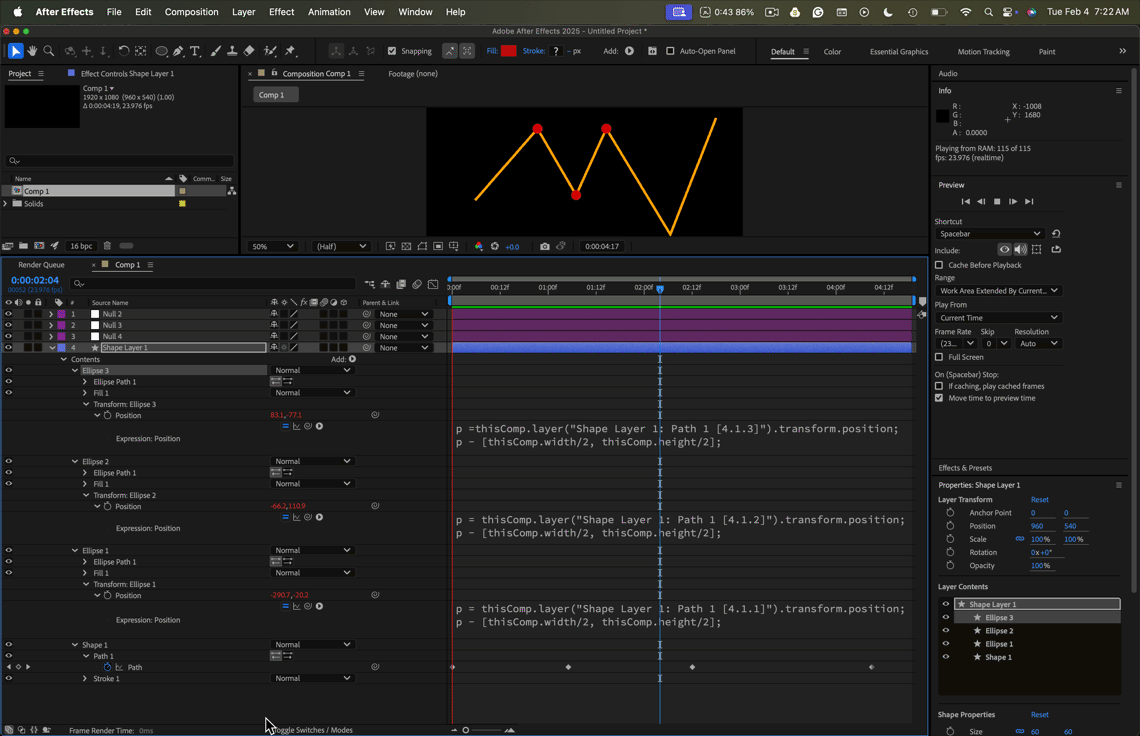Open the Render Queue tab
The height and width of the screenshot is (736, 1140).
41,265
